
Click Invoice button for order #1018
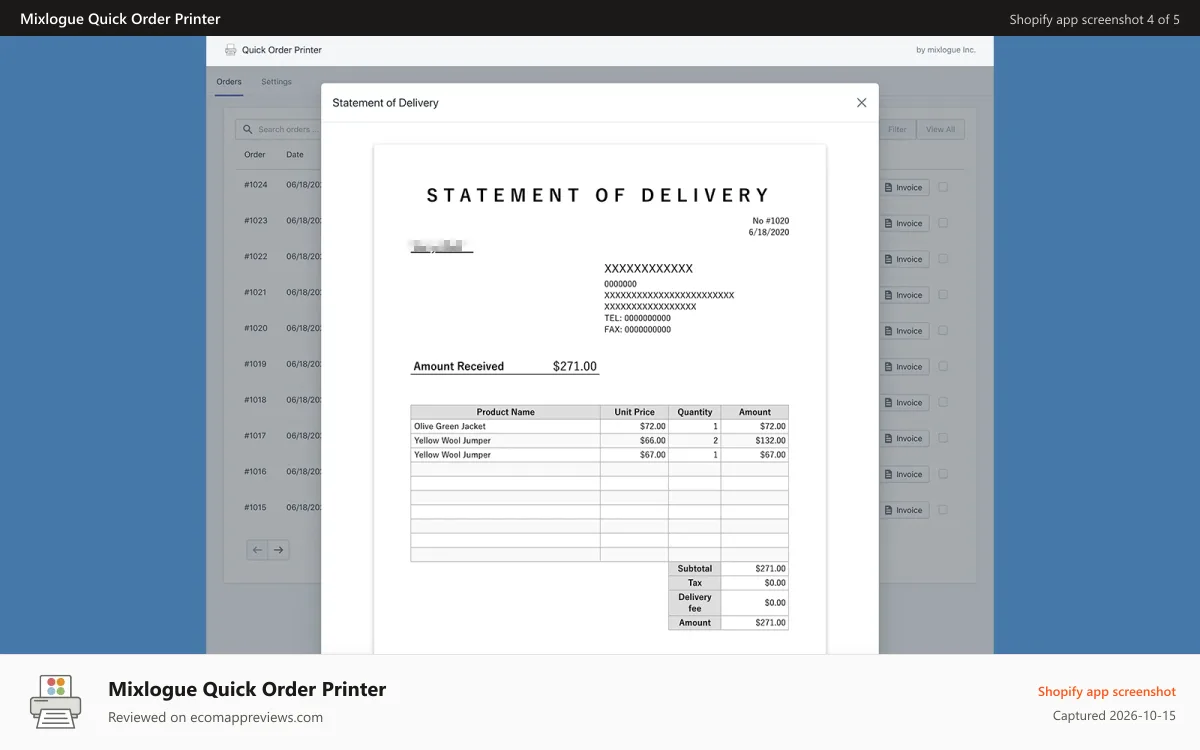(x=904, y=402)
